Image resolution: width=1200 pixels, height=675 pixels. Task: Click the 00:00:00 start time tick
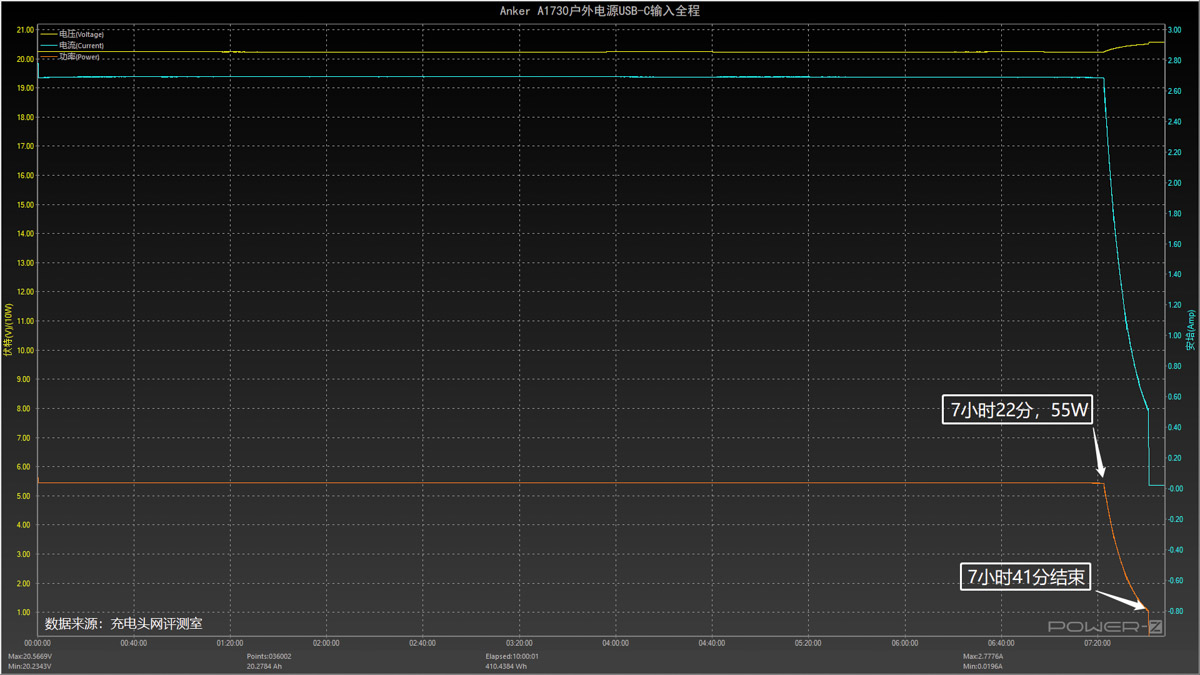pyautogui.click(x=37, y=643)
